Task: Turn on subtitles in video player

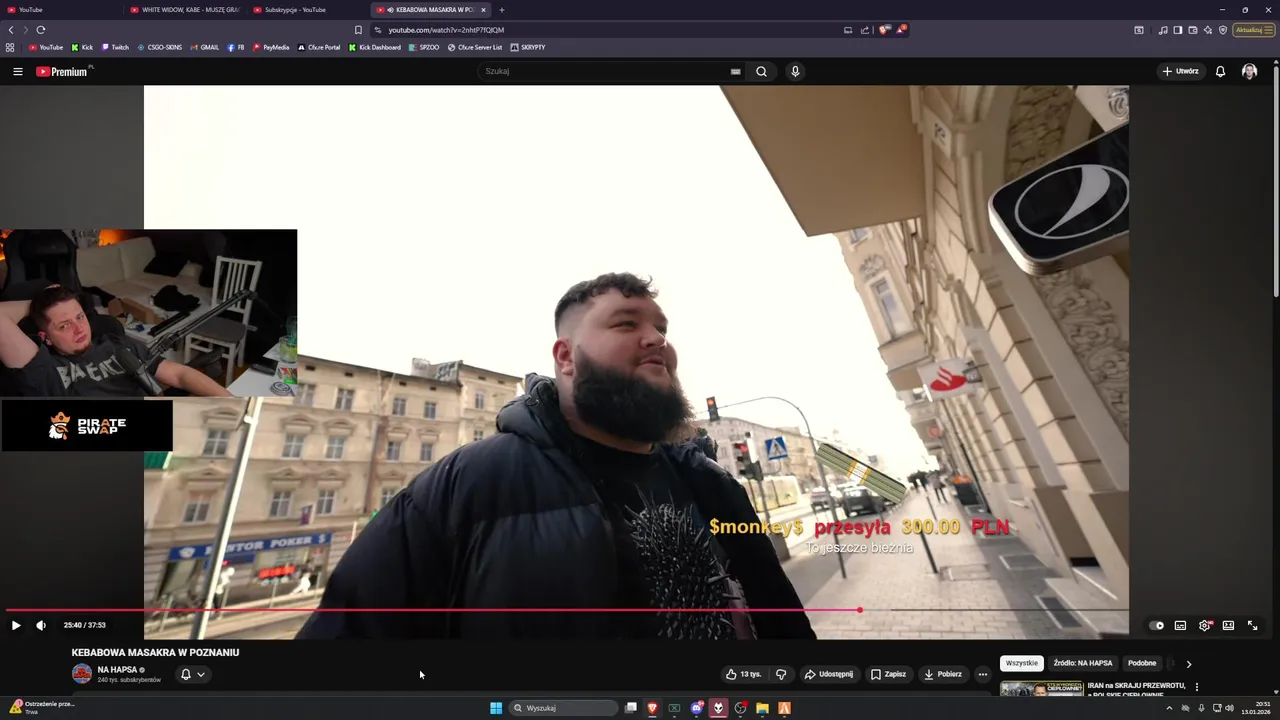Action: click(1180, 625)
